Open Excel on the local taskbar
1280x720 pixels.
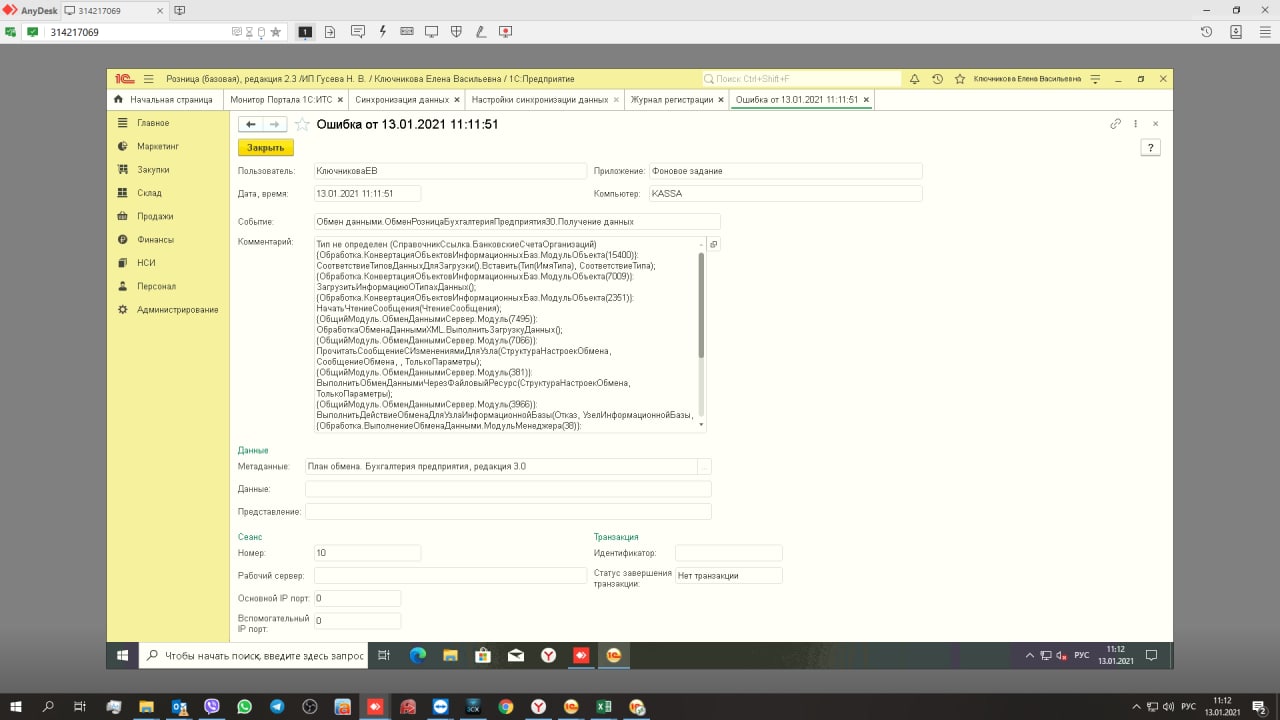(x=603, y=706)
